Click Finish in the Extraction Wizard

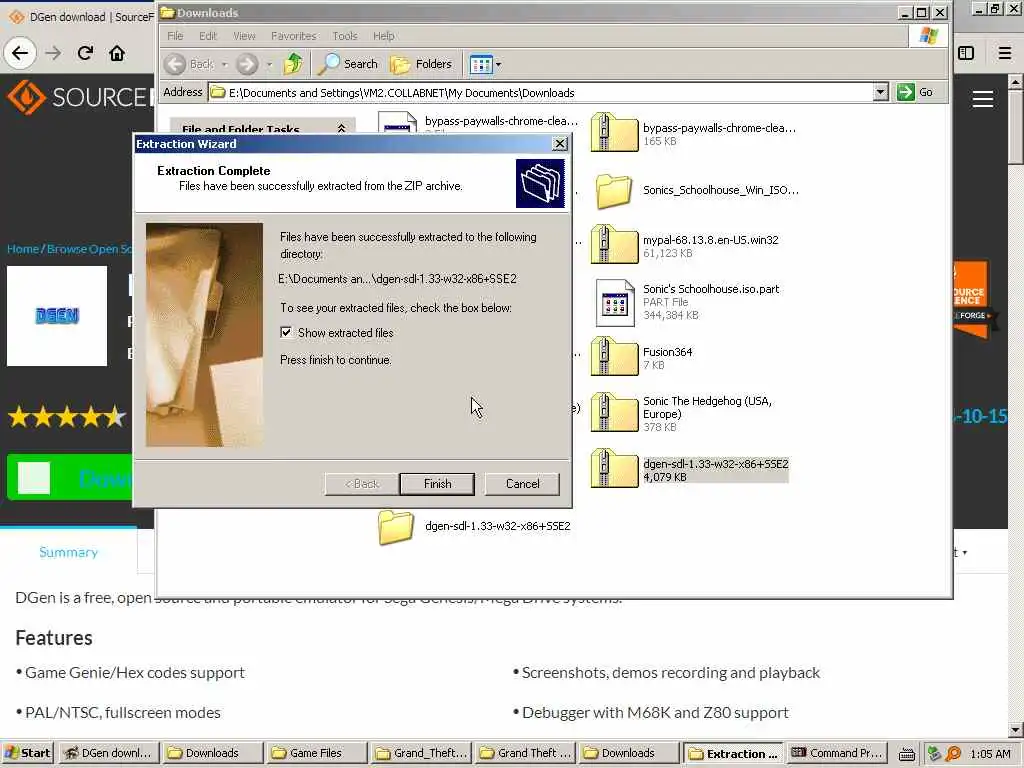(437, 484)
